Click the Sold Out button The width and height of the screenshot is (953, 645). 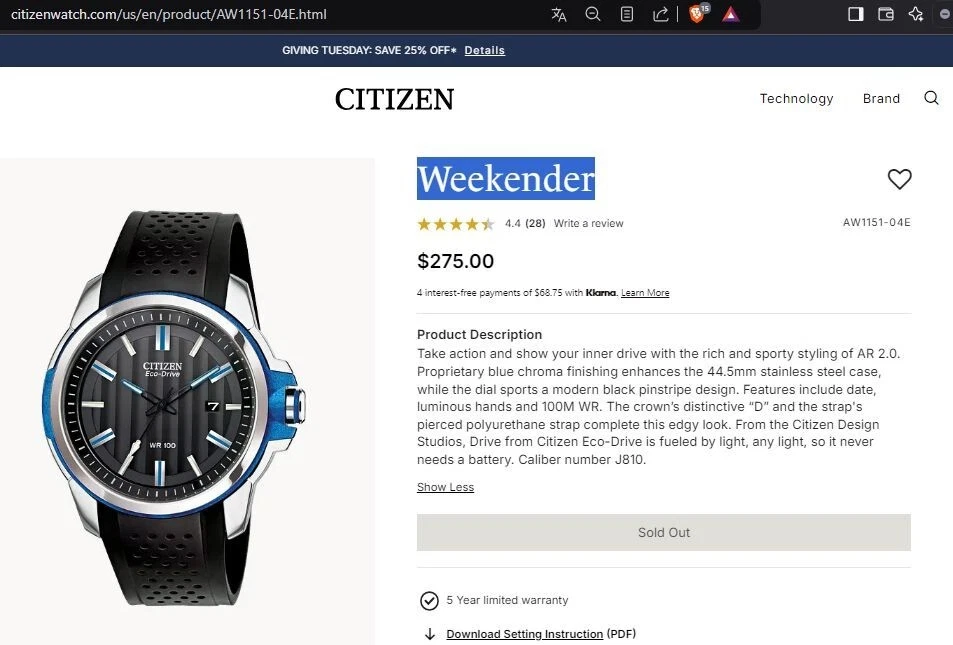point(664,532)
